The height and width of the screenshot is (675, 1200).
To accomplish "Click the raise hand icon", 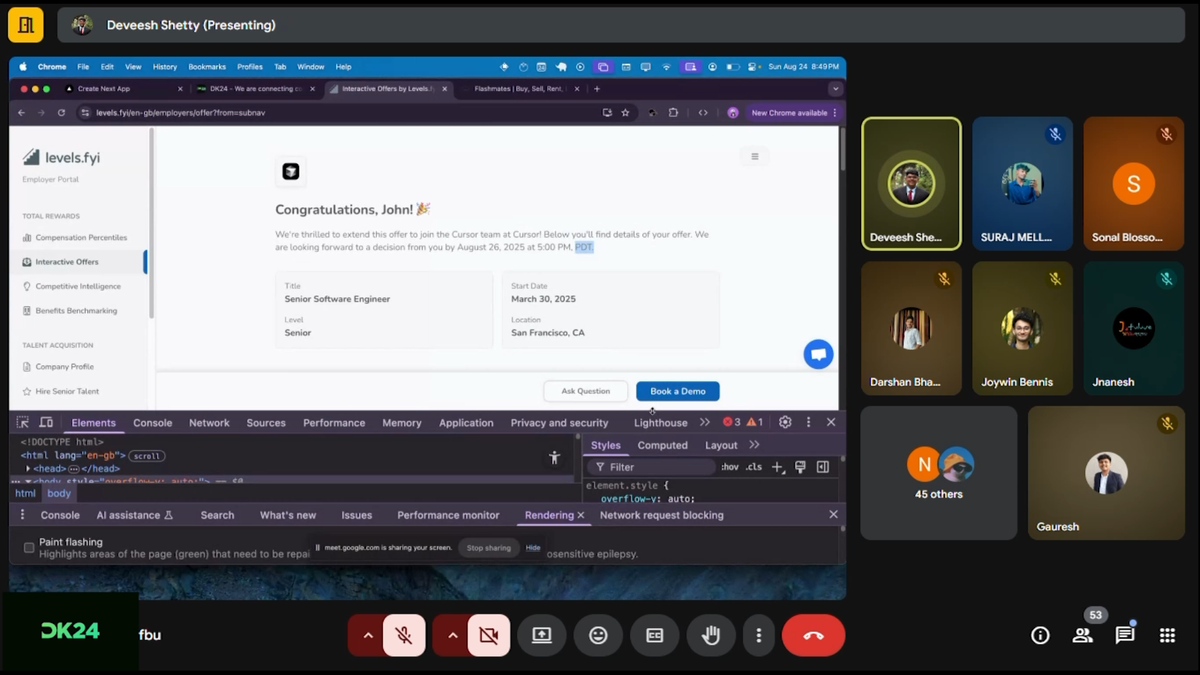I will 711,635.
